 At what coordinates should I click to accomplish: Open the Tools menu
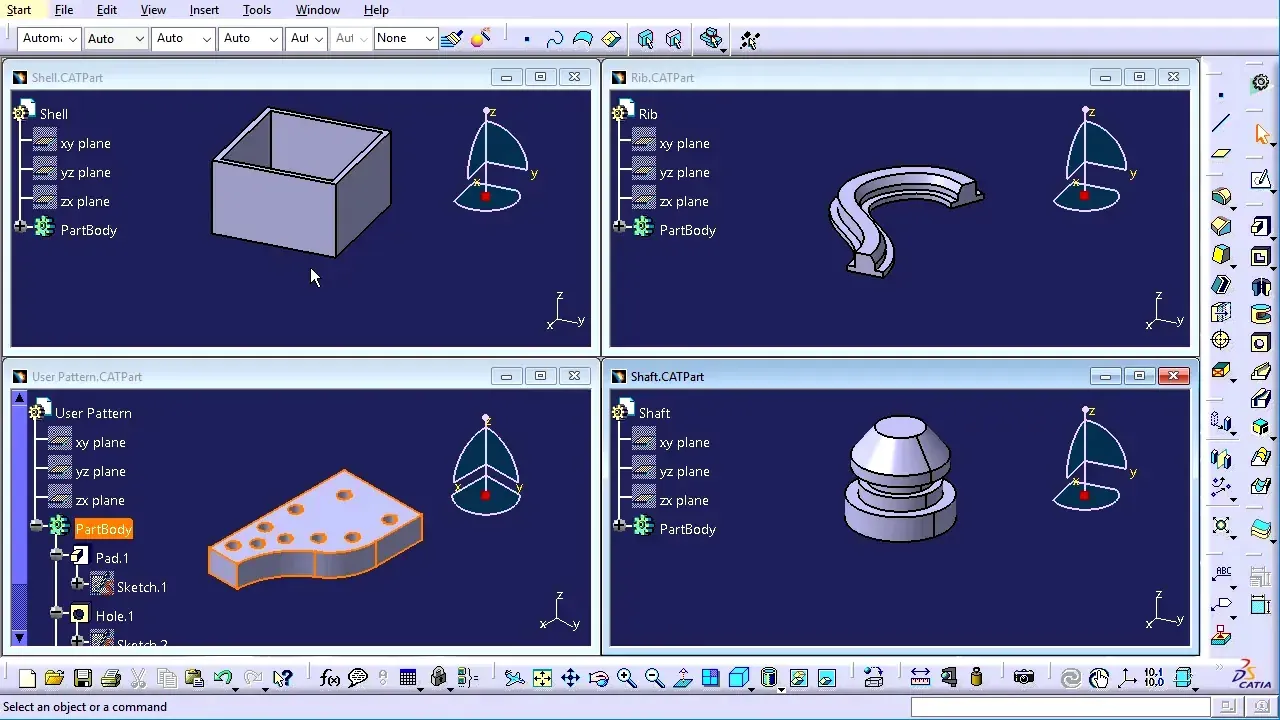[257, 10]
